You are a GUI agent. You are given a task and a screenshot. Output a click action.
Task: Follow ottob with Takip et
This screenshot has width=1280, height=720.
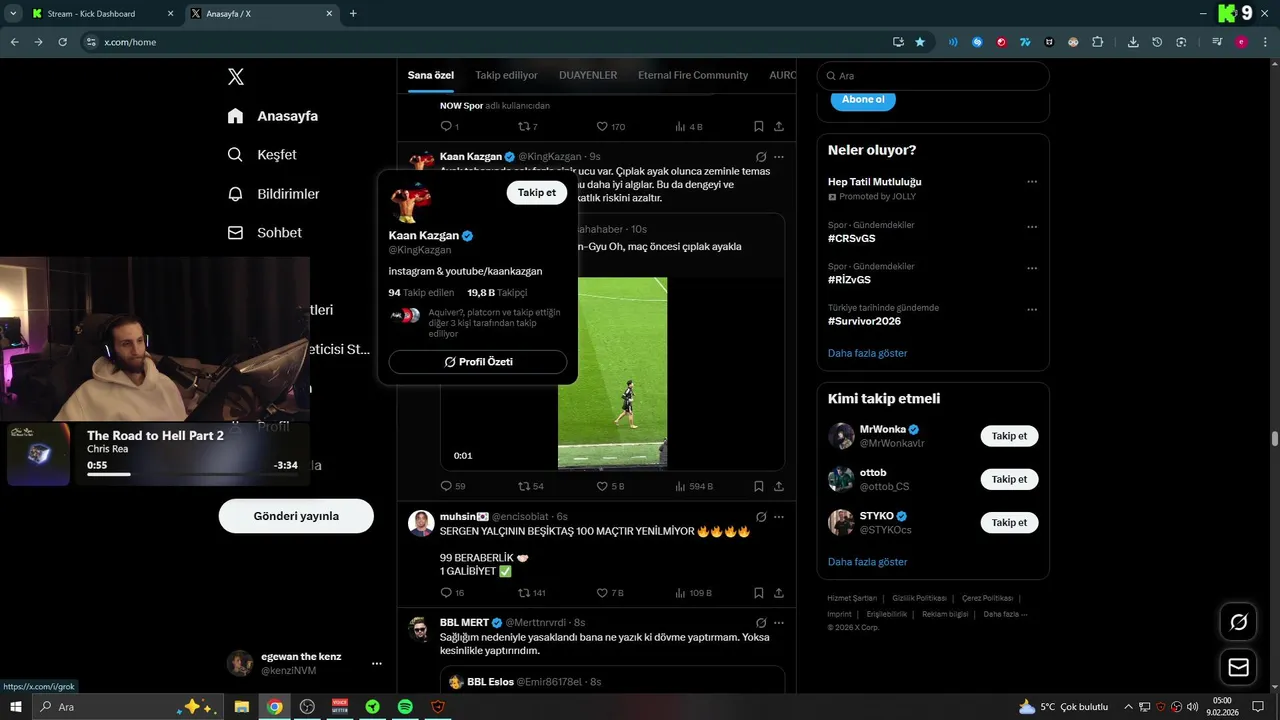1009,479
